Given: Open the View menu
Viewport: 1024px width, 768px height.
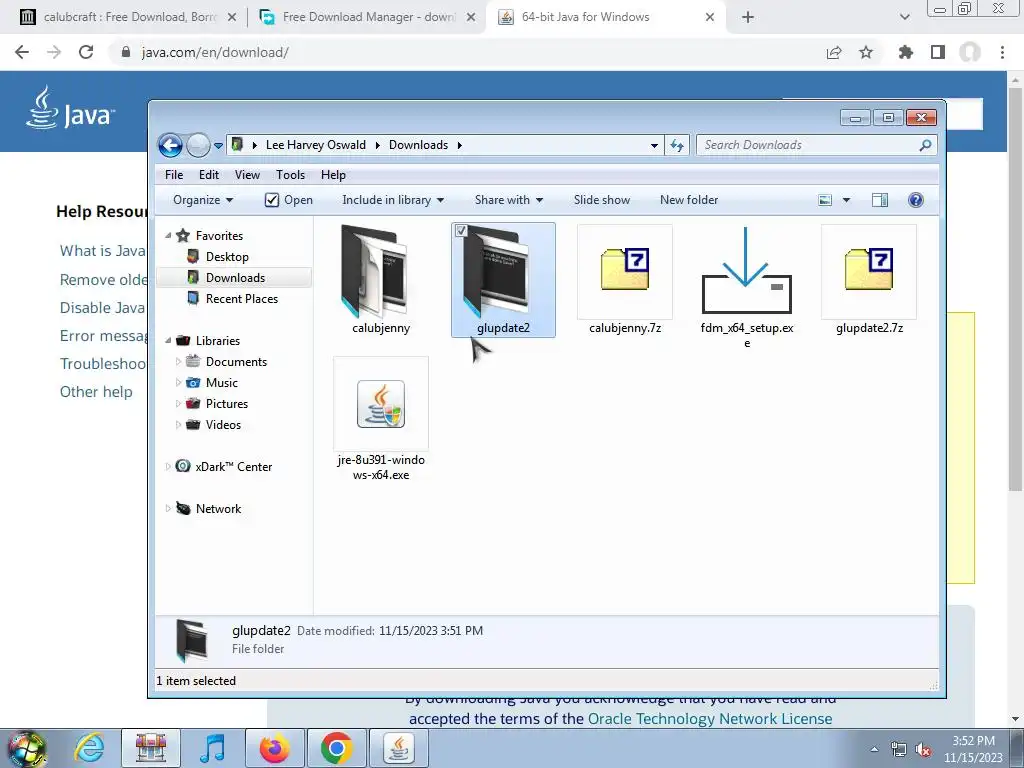Looking at the screenshot, I should coord(247,175).
